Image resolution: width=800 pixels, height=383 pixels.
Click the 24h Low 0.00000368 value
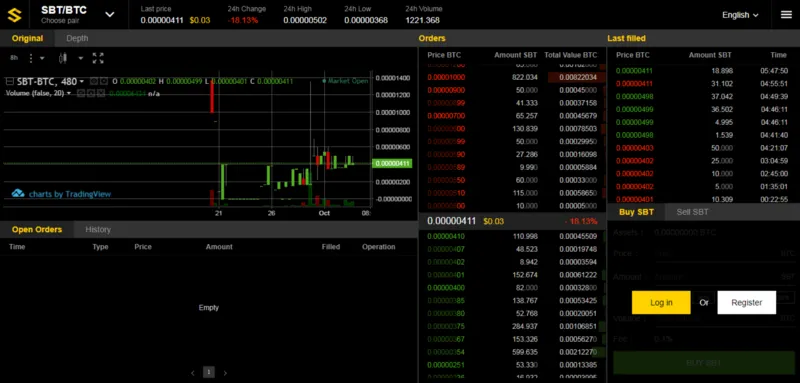[366, 20]
